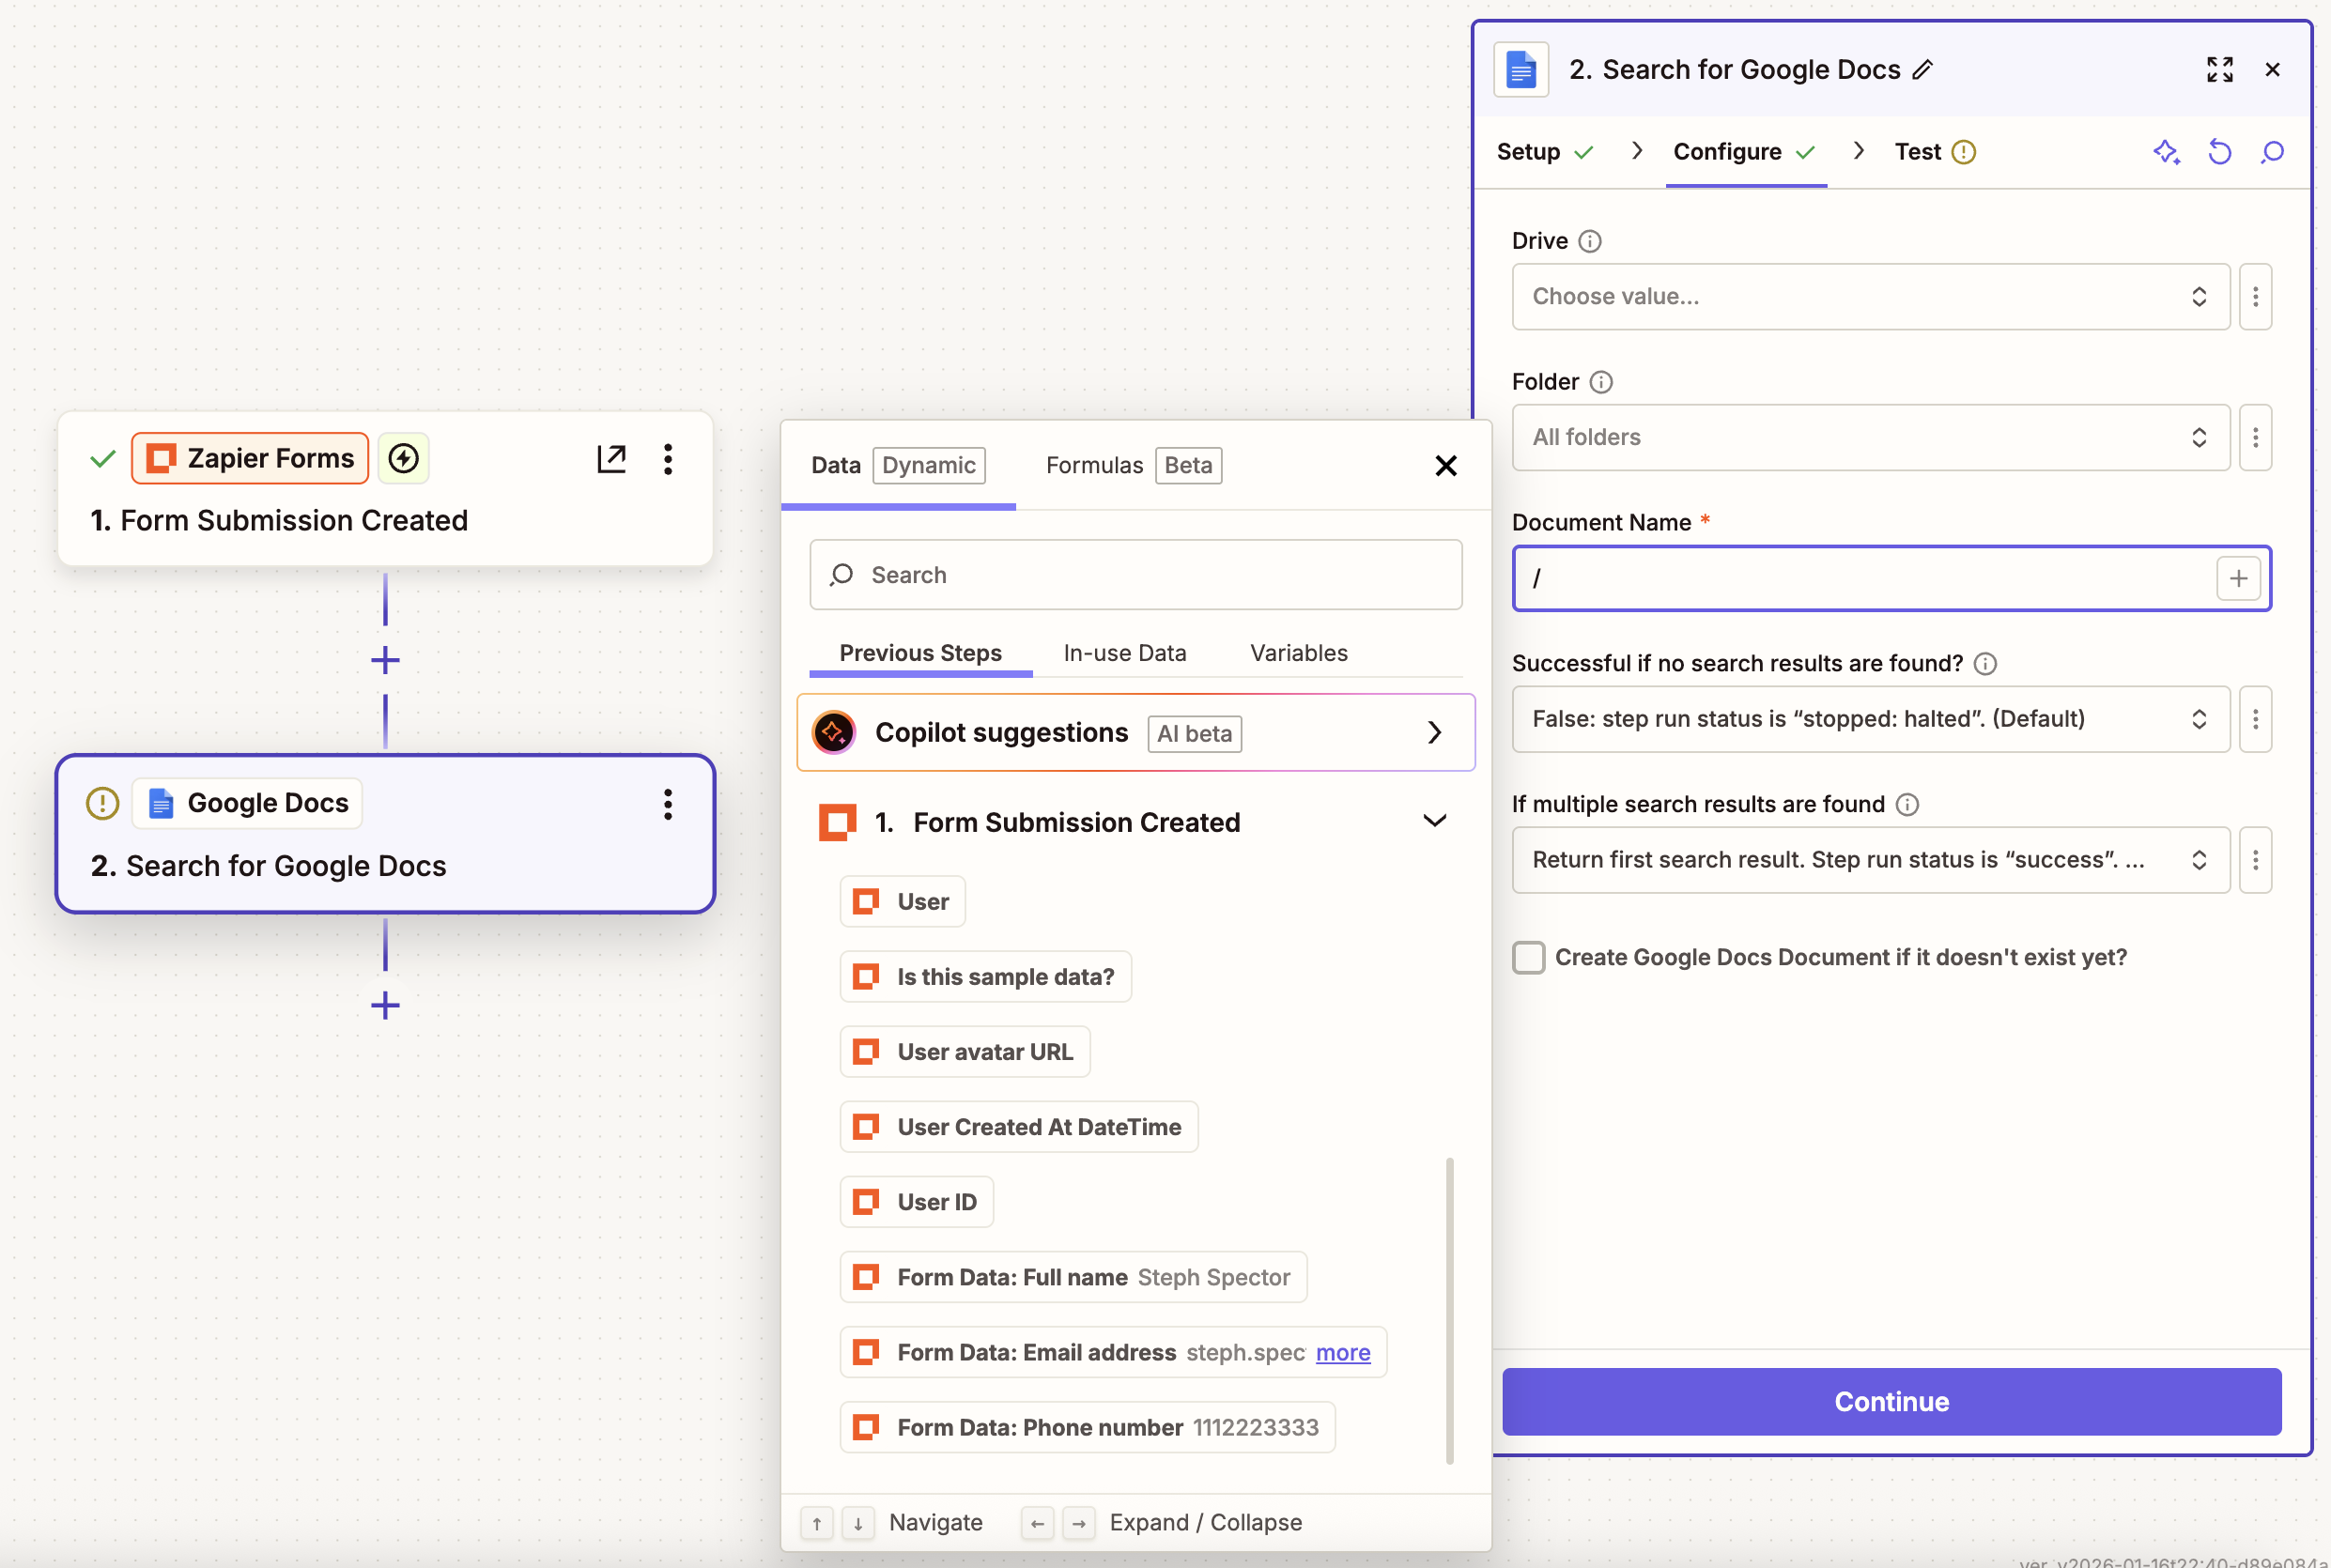This screenshot has height=1568, width=2331.
Task: Expand the step panel to fullscreen
Action: (x=2219, y=69)
